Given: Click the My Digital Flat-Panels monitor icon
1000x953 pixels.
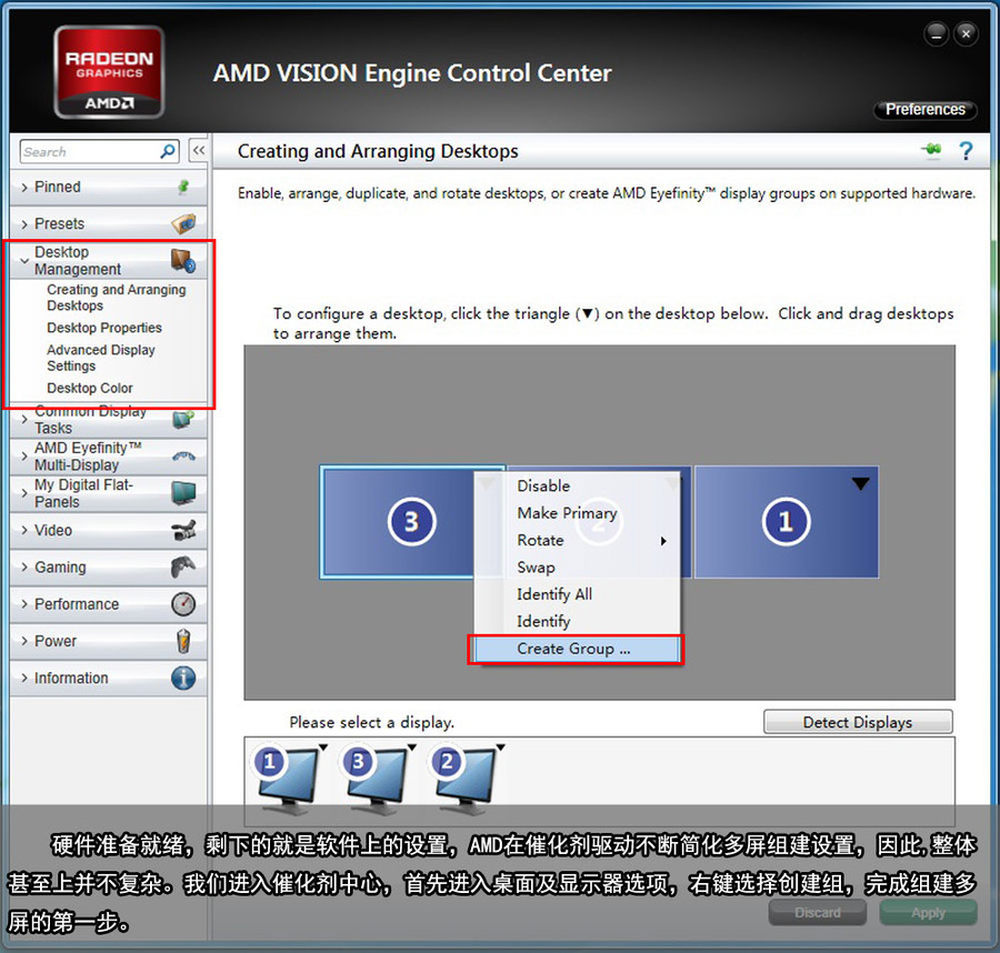Looking at the screenshot, I should coord(184,493).
